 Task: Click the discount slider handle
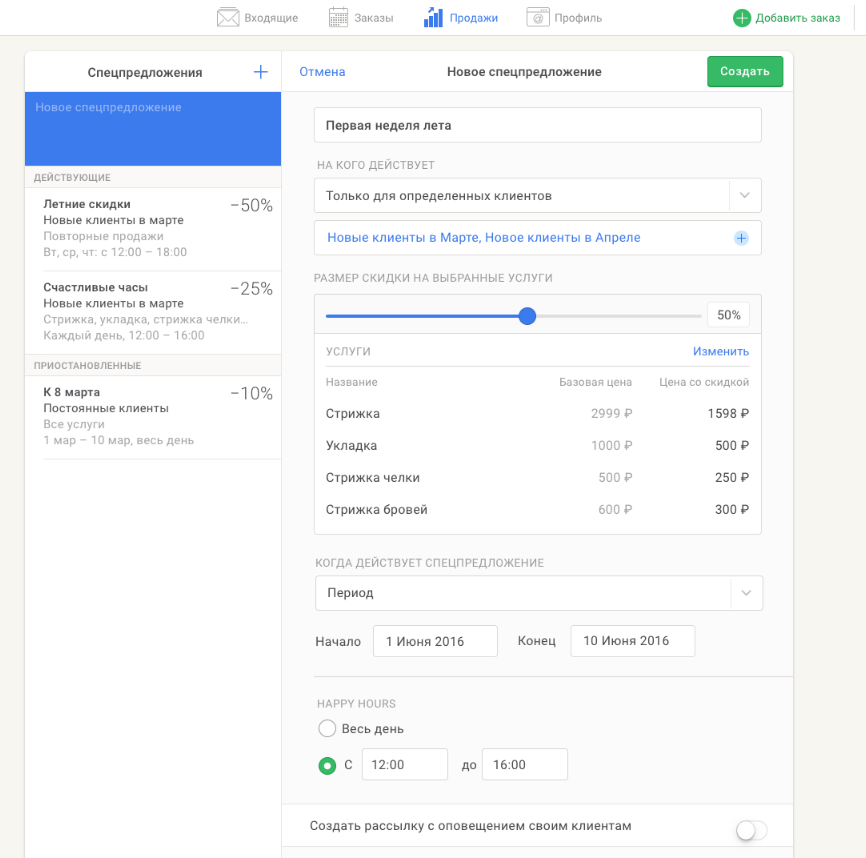(x=527, y=316)
